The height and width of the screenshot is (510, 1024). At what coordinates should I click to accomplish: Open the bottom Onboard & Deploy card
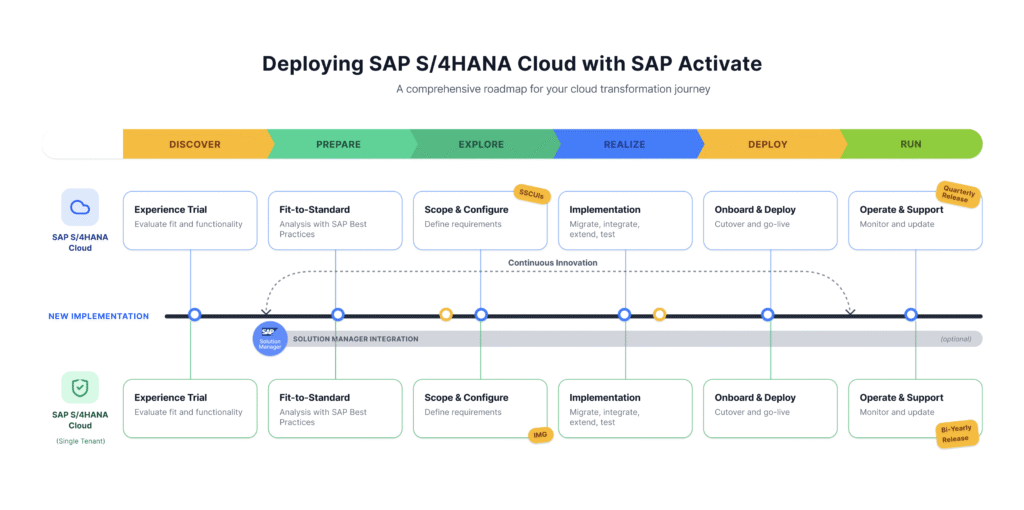(771, 408)
